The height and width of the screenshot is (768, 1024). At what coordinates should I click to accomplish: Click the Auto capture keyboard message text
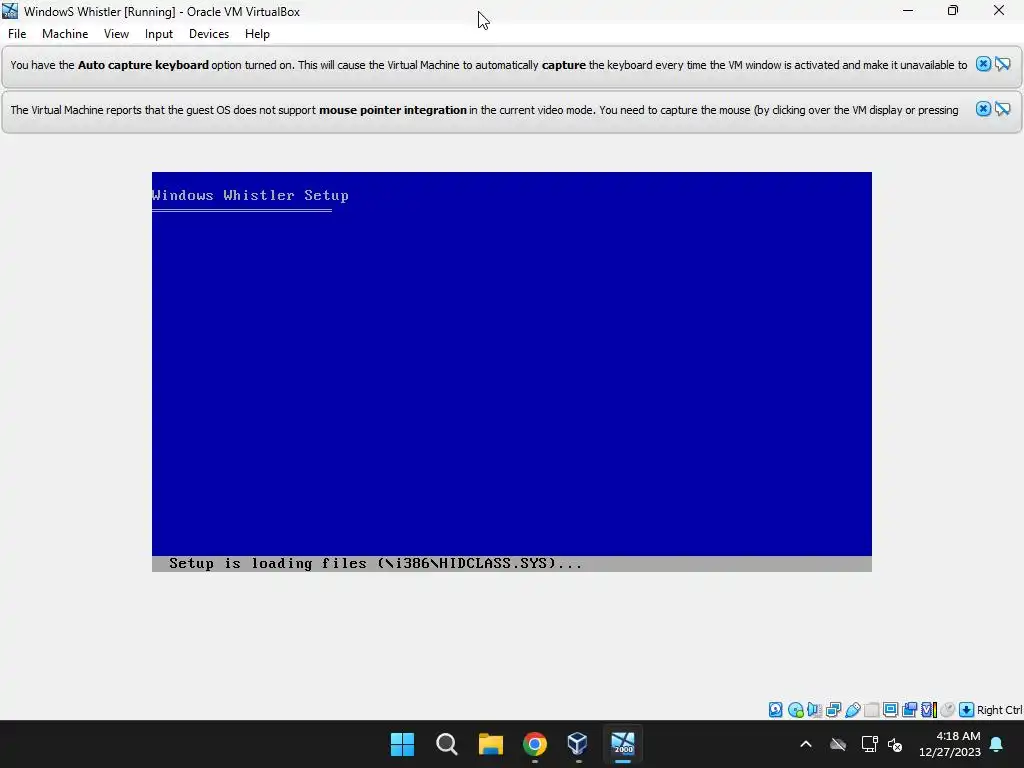tap(488, 65)
